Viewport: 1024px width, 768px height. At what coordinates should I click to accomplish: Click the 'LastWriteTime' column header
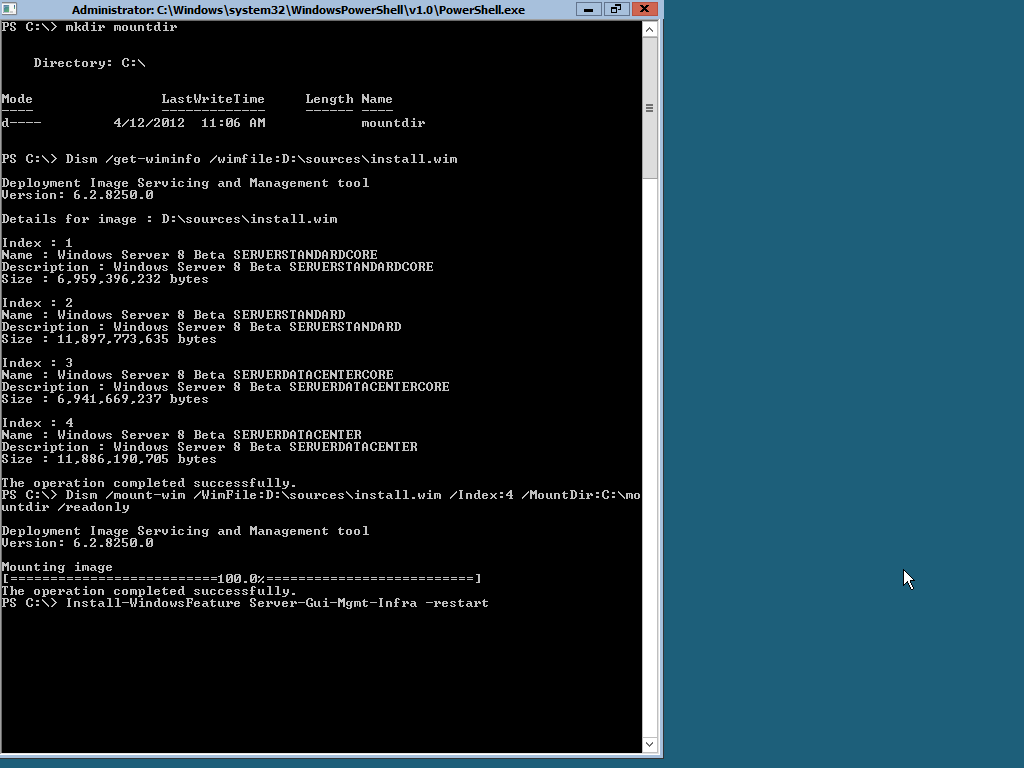[213, 99]
